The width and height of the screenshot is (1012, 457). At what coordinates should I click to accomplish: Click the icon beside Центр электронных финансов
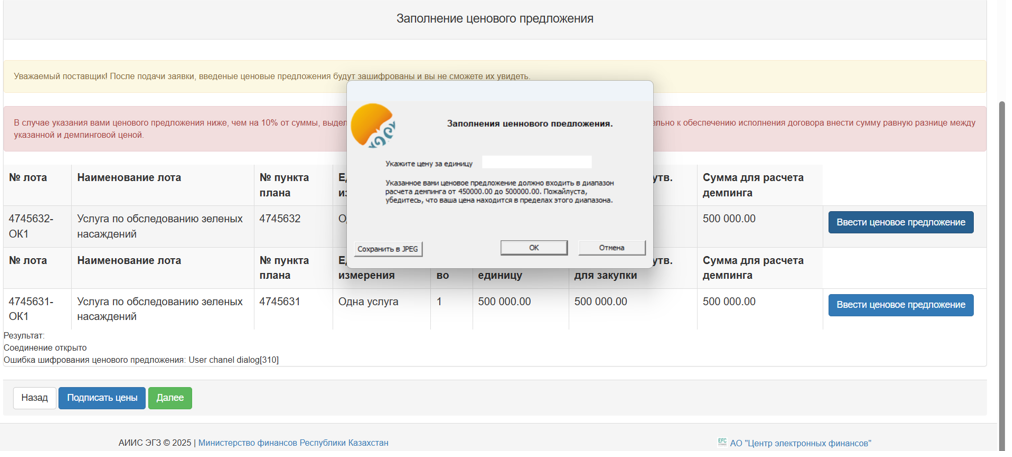(x=722, y=442)
